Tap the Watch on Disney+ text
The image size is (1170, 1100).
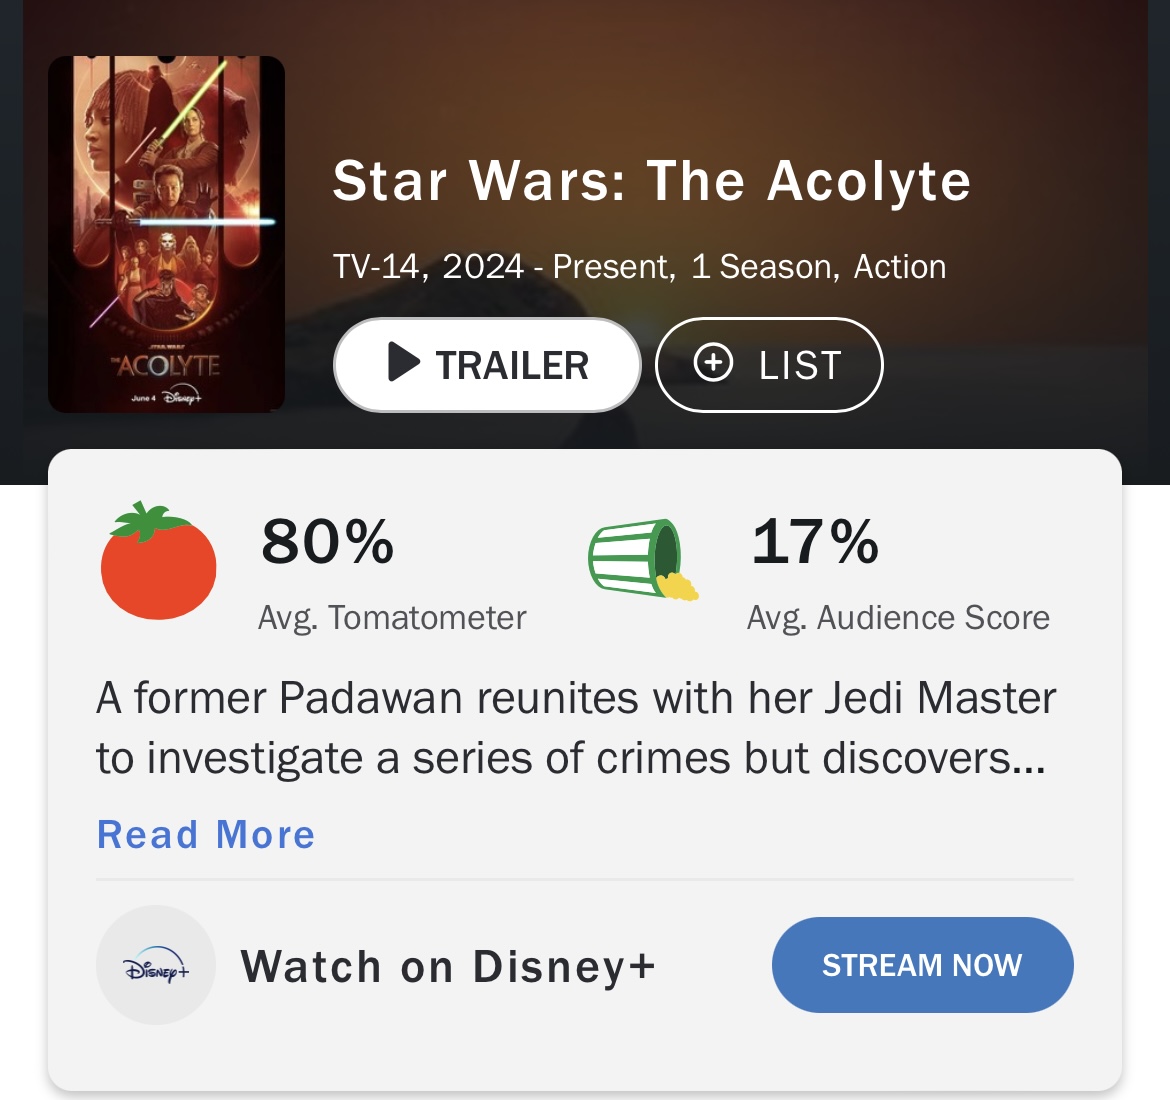(448, 967)
